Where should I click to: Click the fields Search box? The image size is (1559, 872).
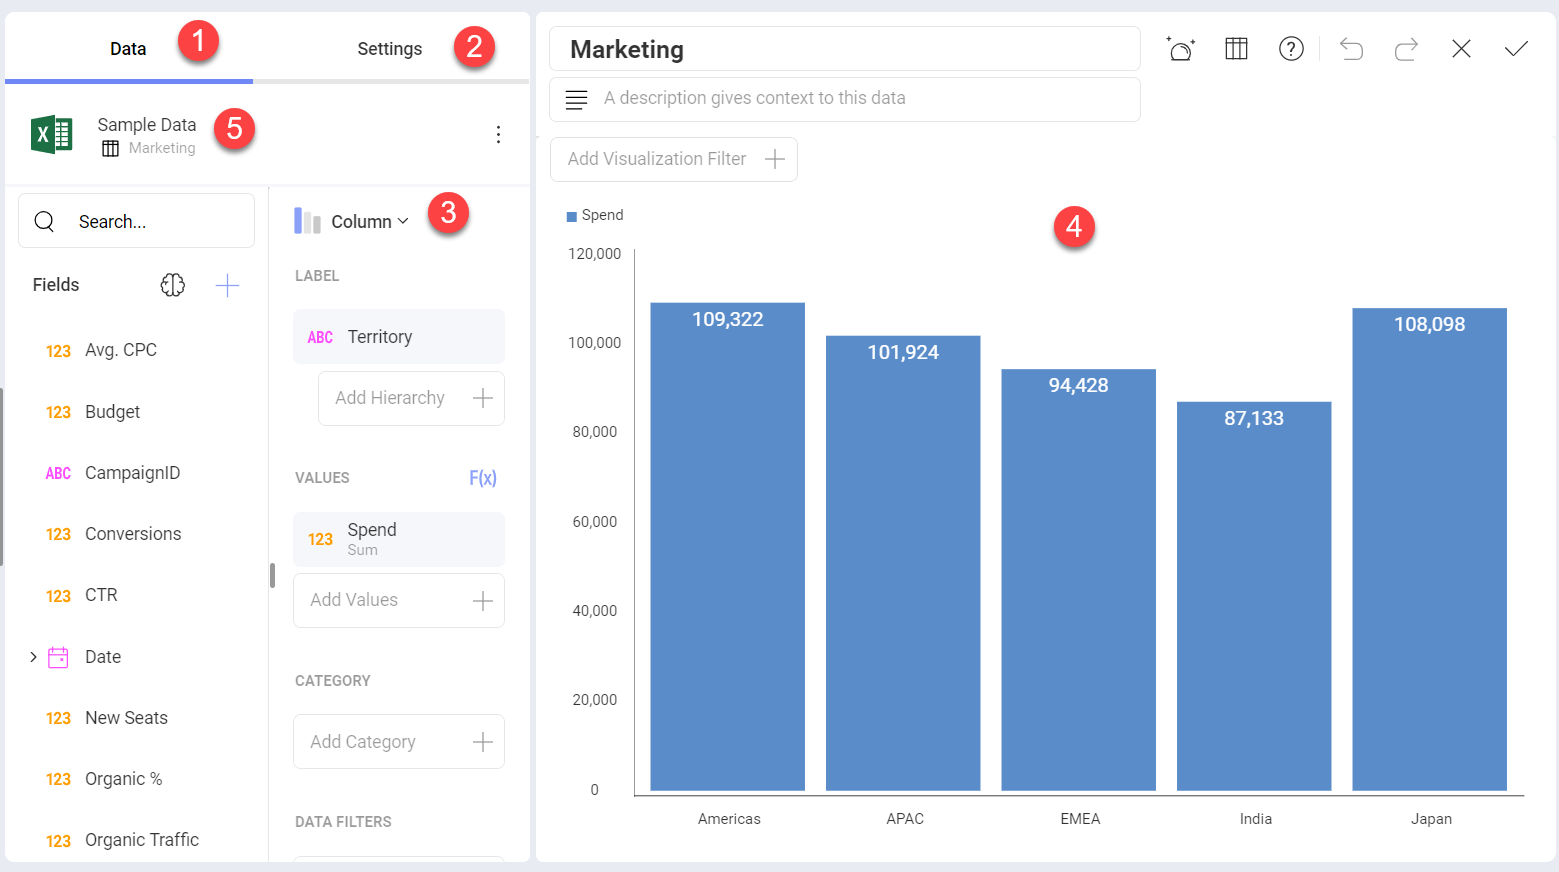pyautogui.click(x=135, y=220)
